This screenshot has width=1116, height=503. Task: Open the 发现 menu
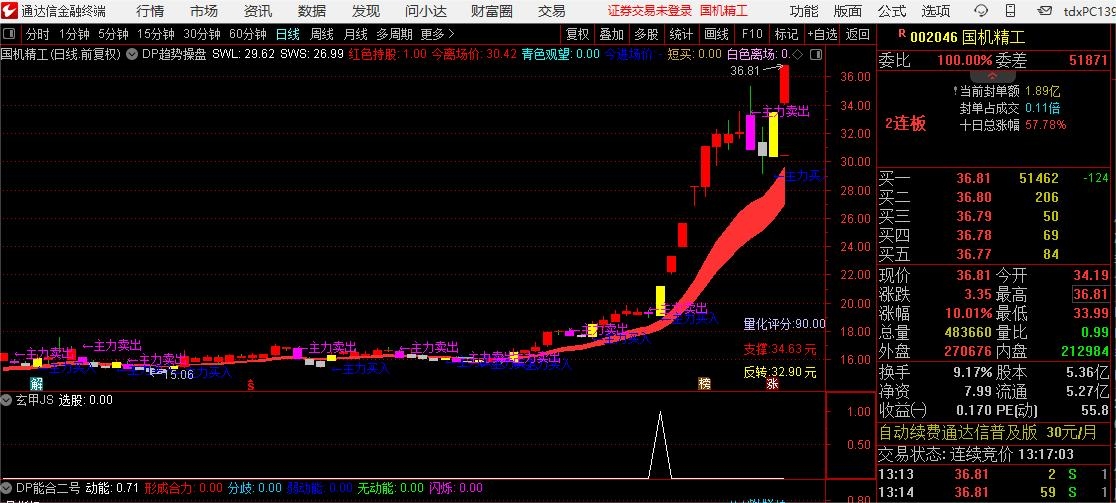point(366,11)
